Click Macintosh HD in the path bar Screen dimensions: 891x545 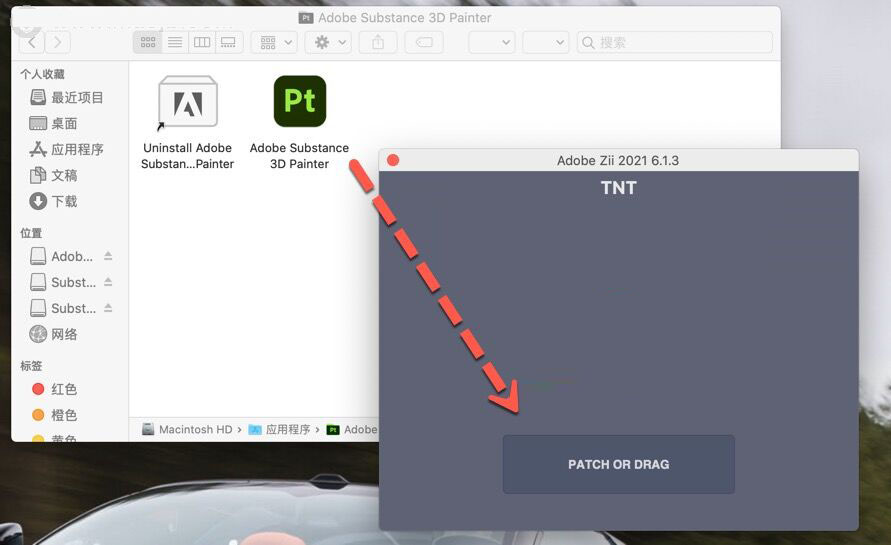(187, 430)
